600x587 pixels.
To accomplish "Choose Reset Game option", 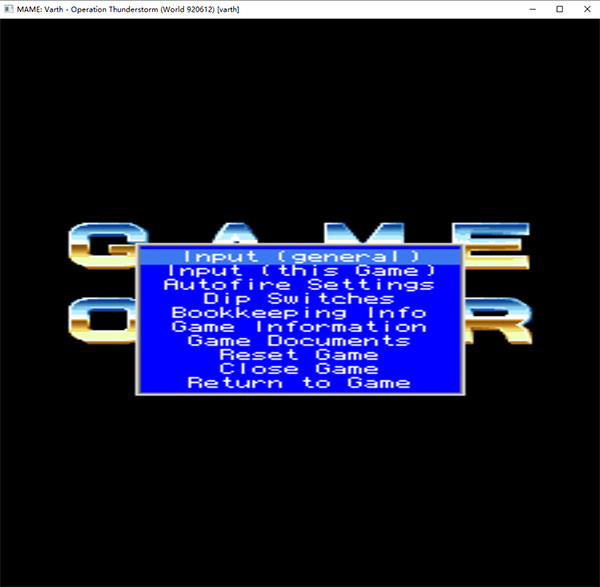I will pyautogui.click(x=300, y=355).
